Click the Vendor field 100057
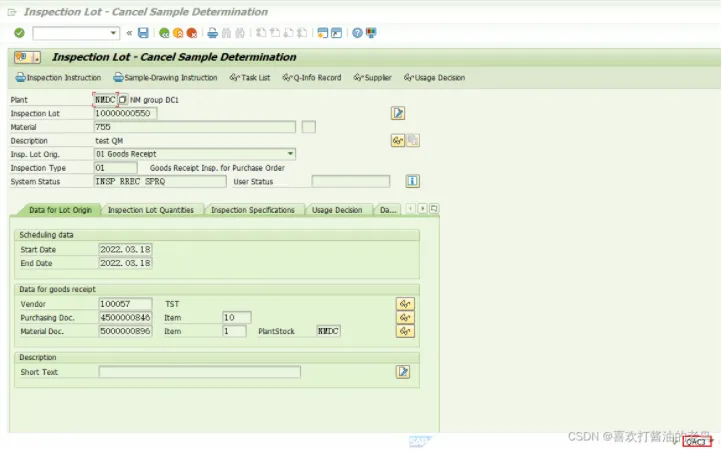Image resolution: width=722 pixels, height=453 pixels. coord(125,304)
